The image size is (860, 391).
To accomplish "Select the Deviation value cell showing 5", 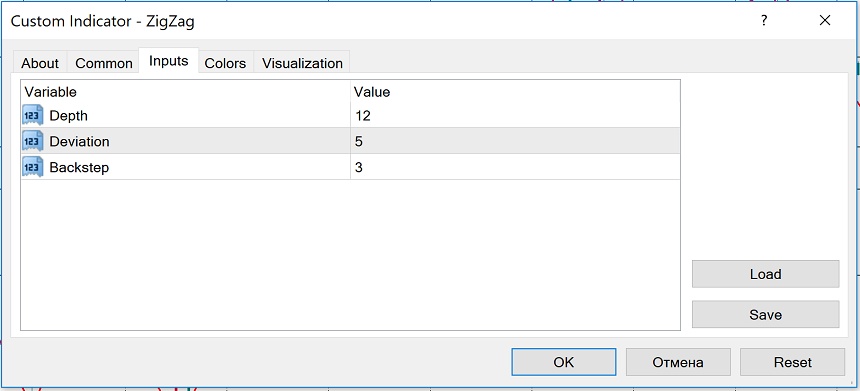I will click(x=515, y=141).
